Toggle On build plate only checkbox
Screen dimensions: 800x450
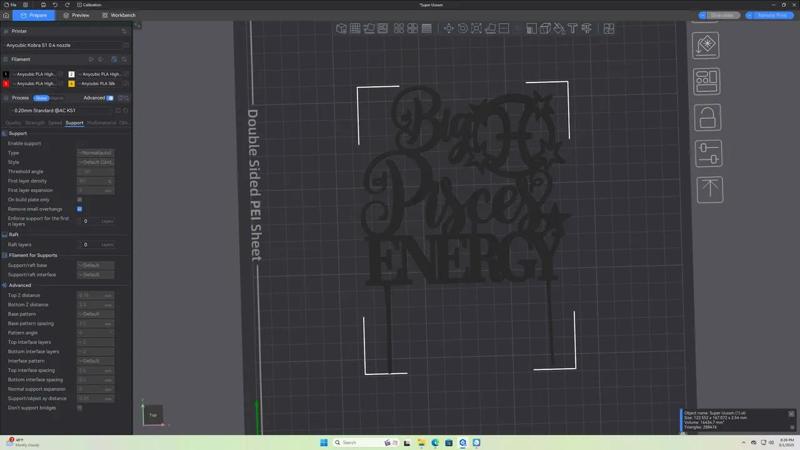pos(80,199)
